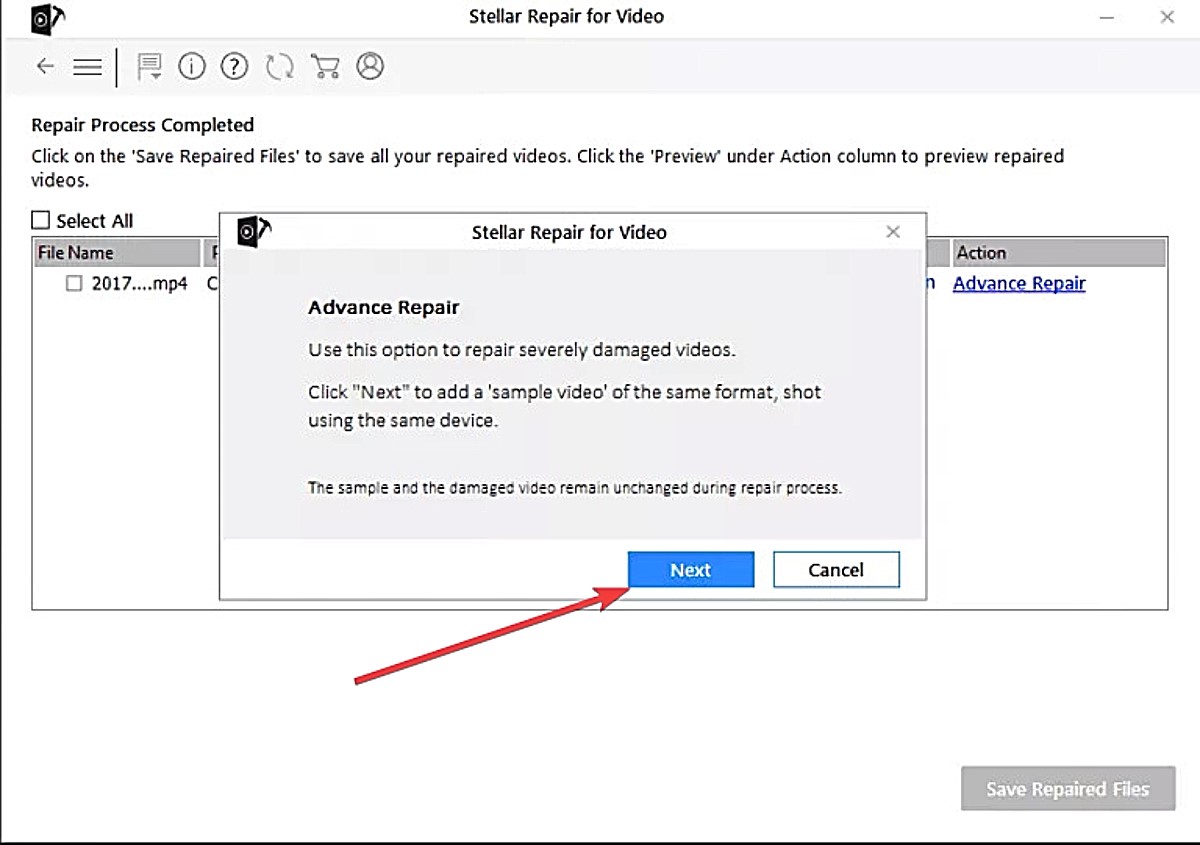The width and height of the screenshot is (1200, 845).
Task: Go back using the left arrow icon
Action: click(45, 67)
